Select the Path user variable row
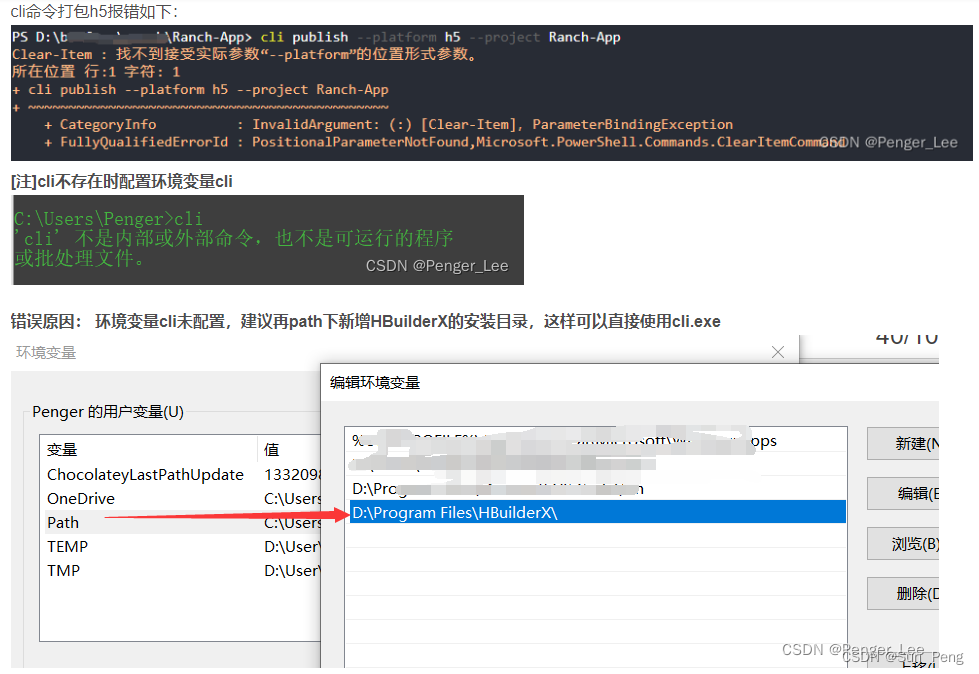Image resolution: width=979 pixels, height=674 pixels. tap(180, 522)
